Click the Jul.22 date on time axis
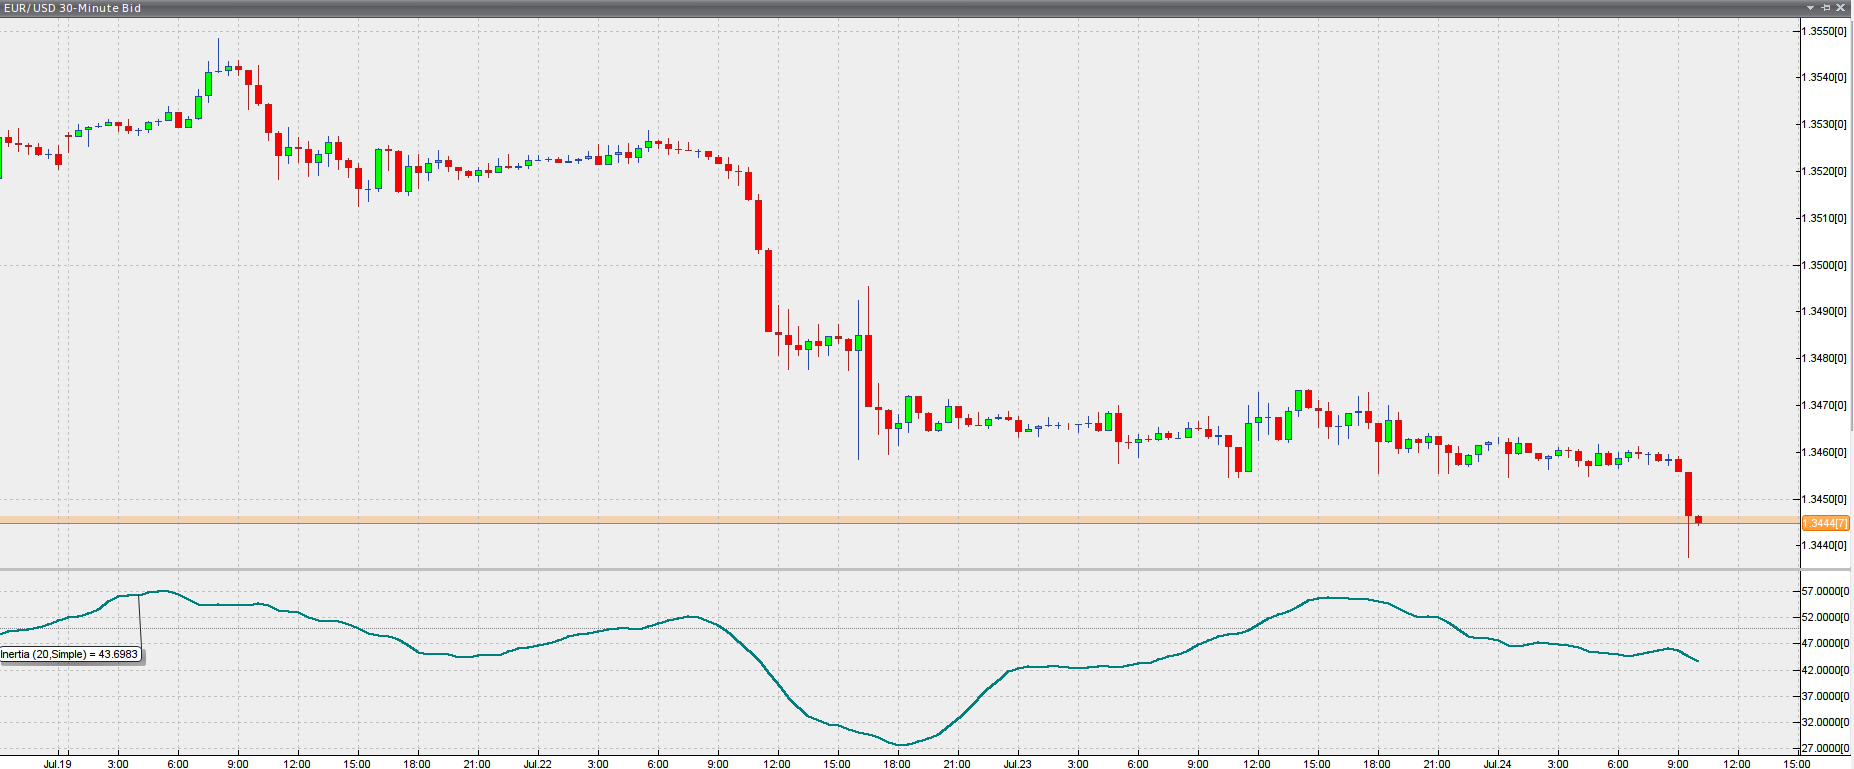The width and height of the screenshot is (1854, 769). coord(537,764)
